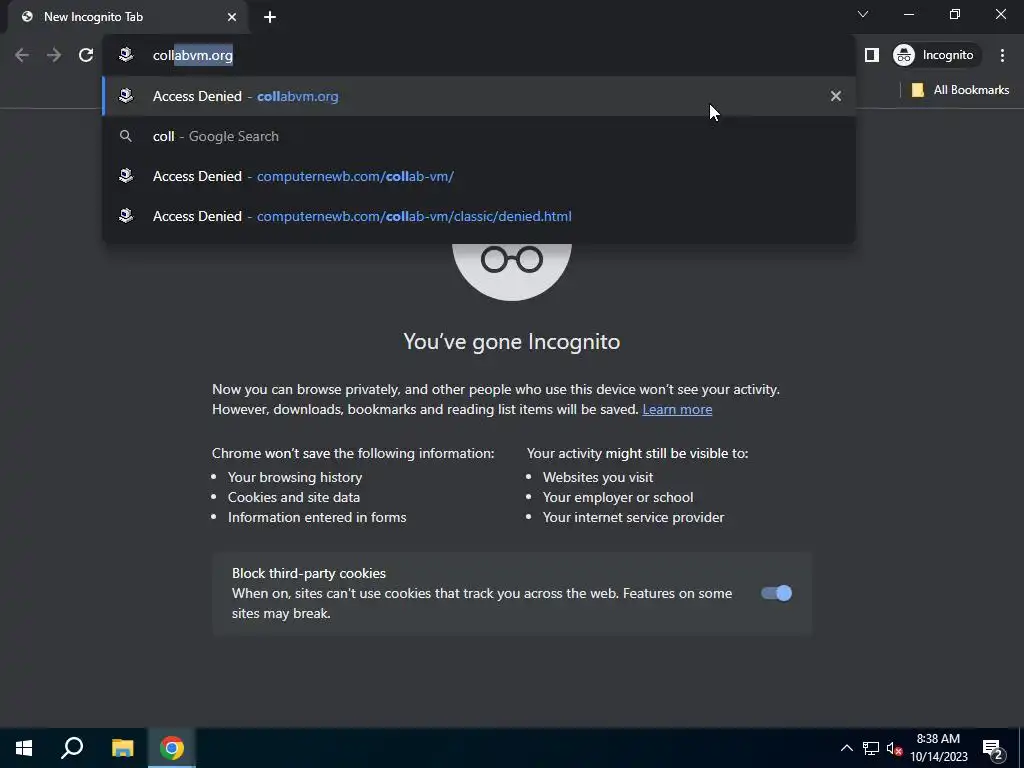Open the All Bookmarks folder
Screen dimensions: 1024x768
coord(960,90)
